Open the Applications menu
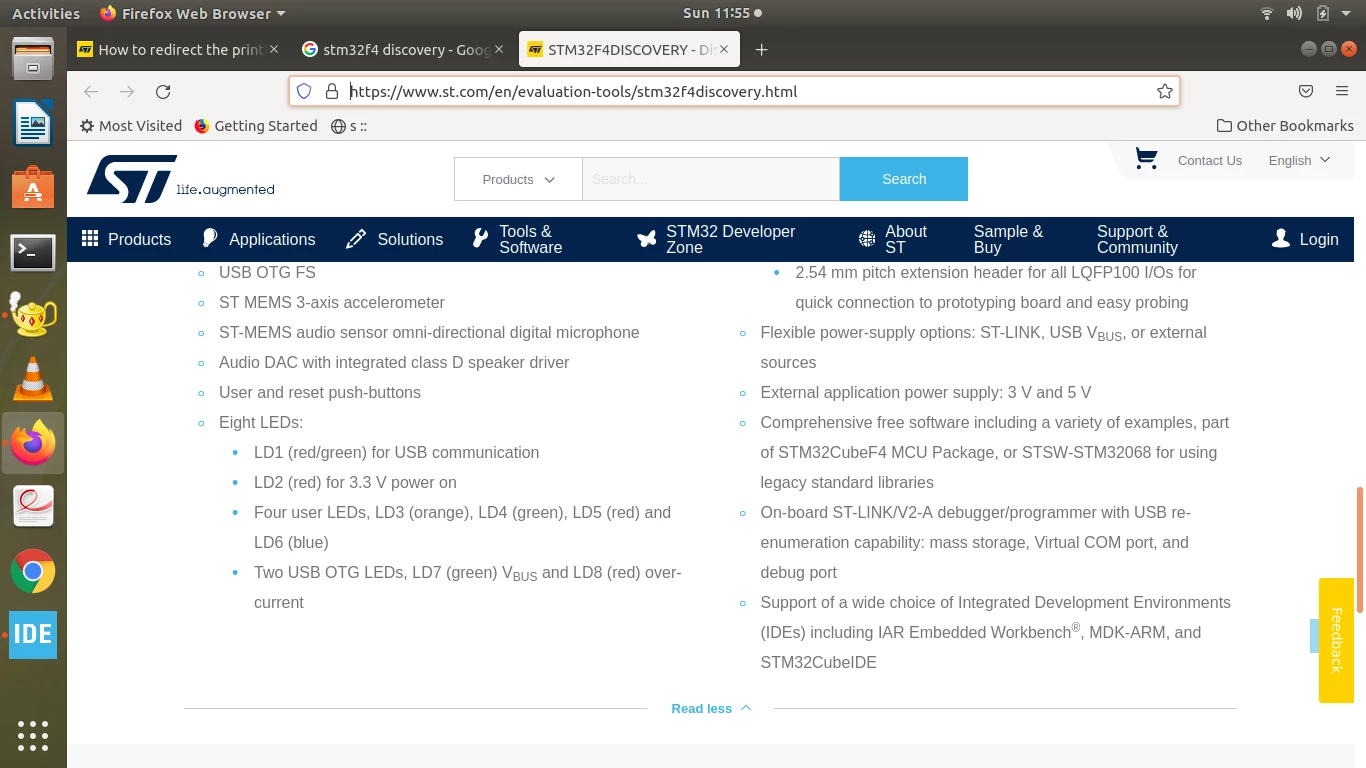 tap(259, 239)
